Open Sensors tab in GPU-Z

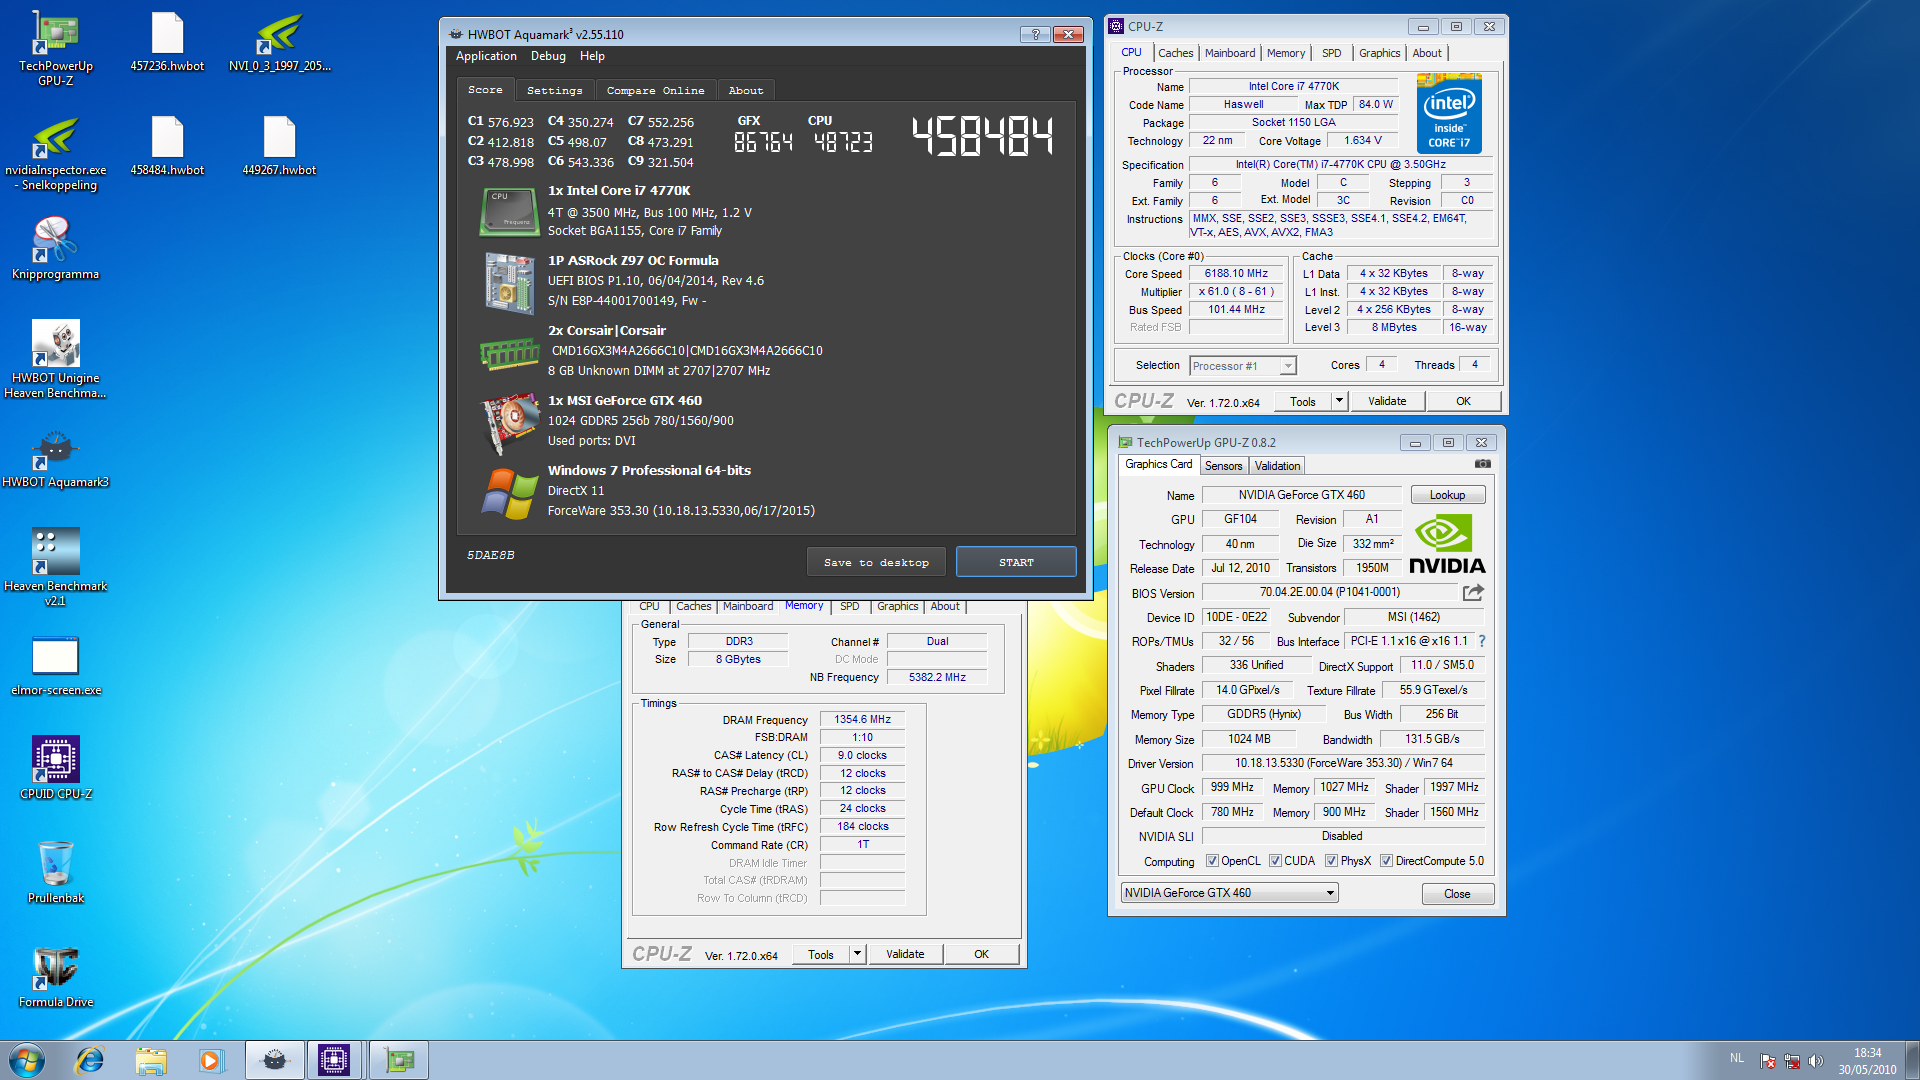pyautogui.click(x=1223, y=466)
